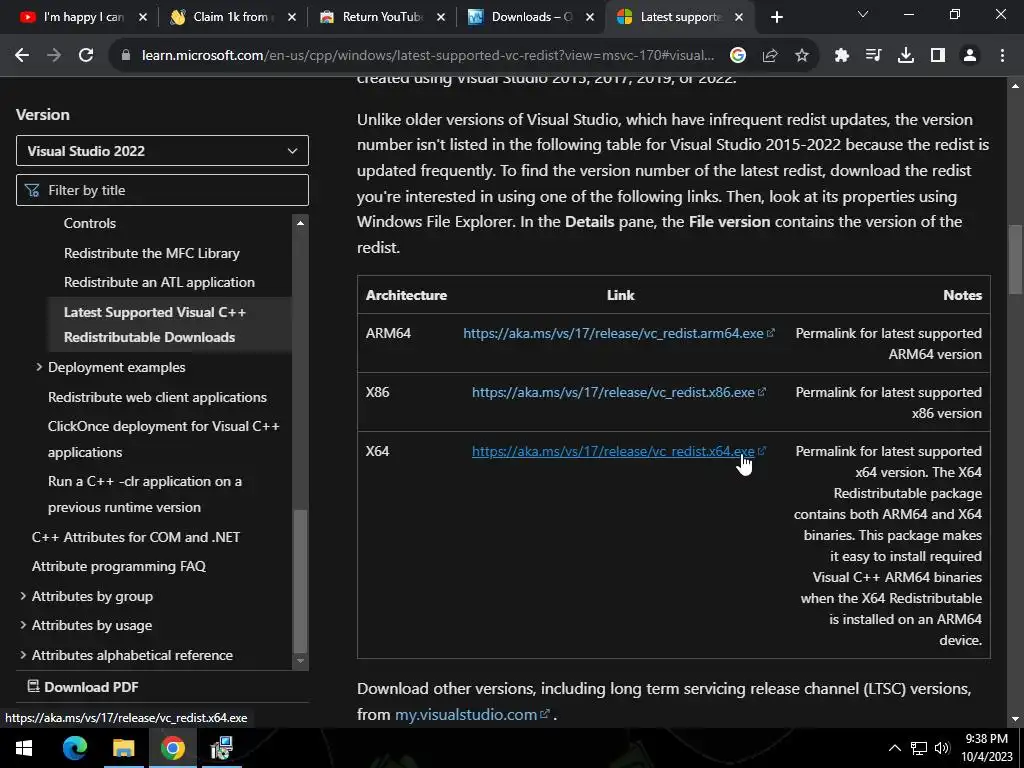Open a new browser tab
Image resolution: width=1024 pixels, height=768 pixels.
pos(776,18)
